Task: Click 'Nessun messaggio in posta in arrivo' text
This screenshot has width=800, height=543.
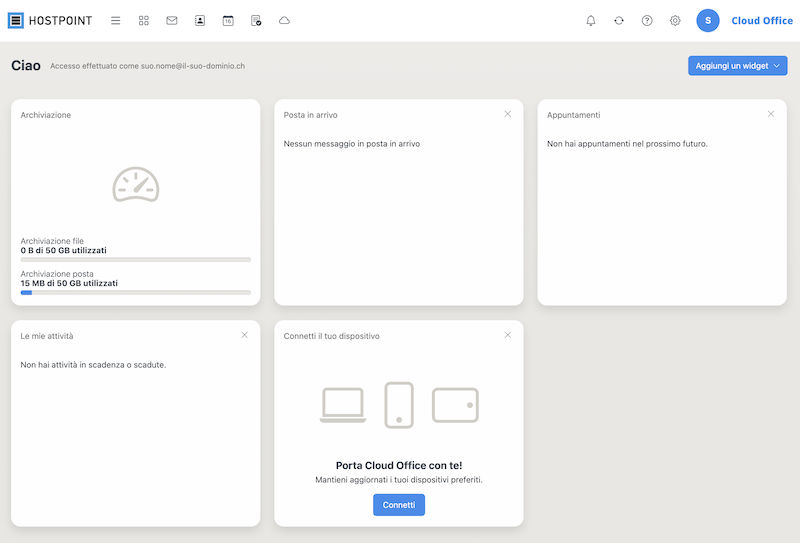Action: coord(352,144)
